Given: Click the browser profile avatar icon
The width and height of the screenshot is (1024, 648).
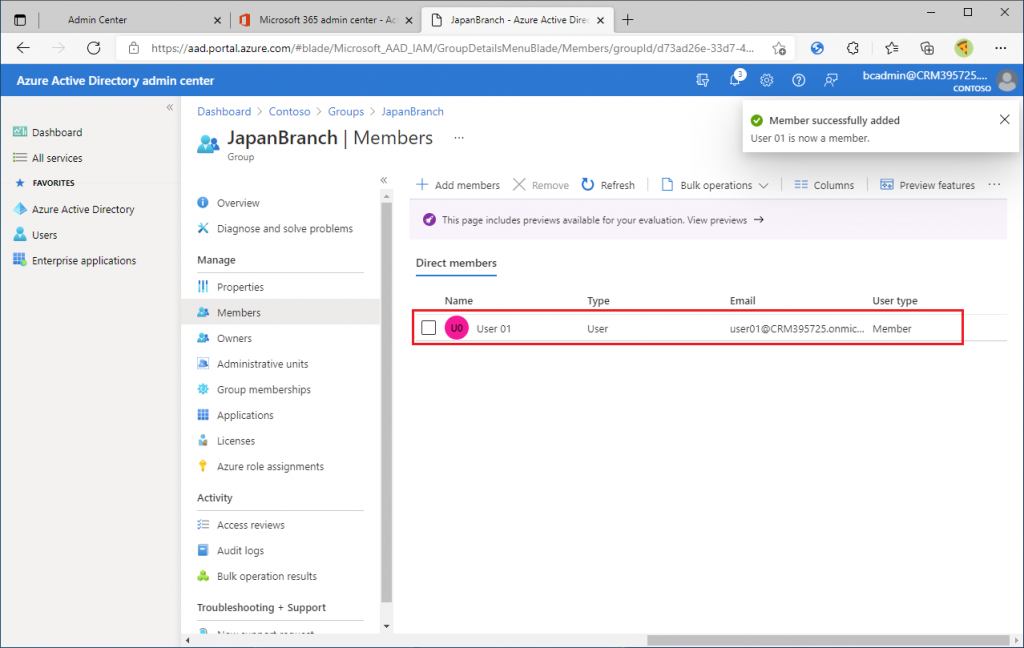Looking at the screenshot, I should (963, 48).
